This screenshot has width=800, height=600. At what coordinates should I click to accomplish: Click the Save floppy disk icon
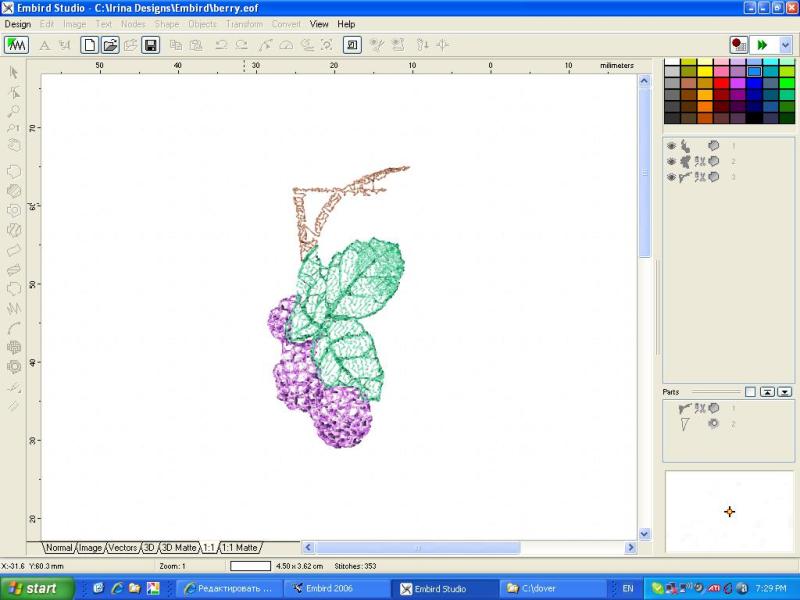point(150,45)
